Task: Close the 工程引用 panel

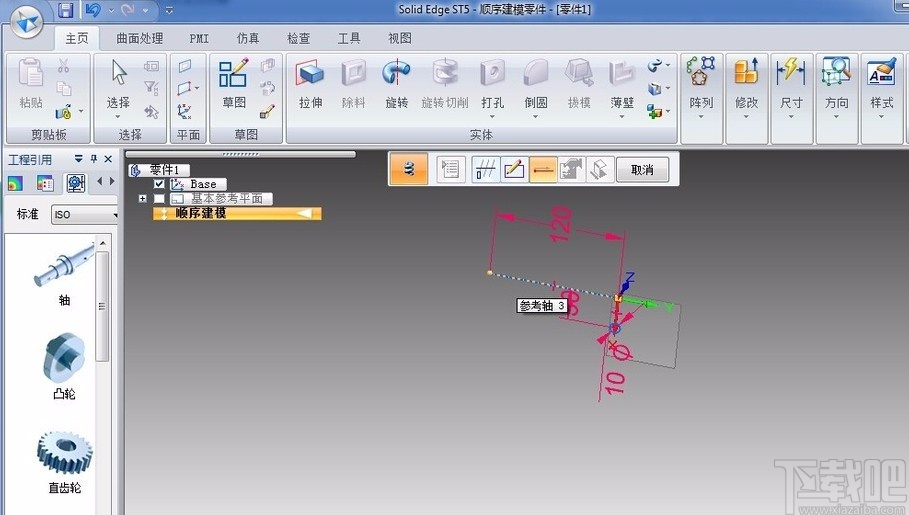Action: pos(108,159)
